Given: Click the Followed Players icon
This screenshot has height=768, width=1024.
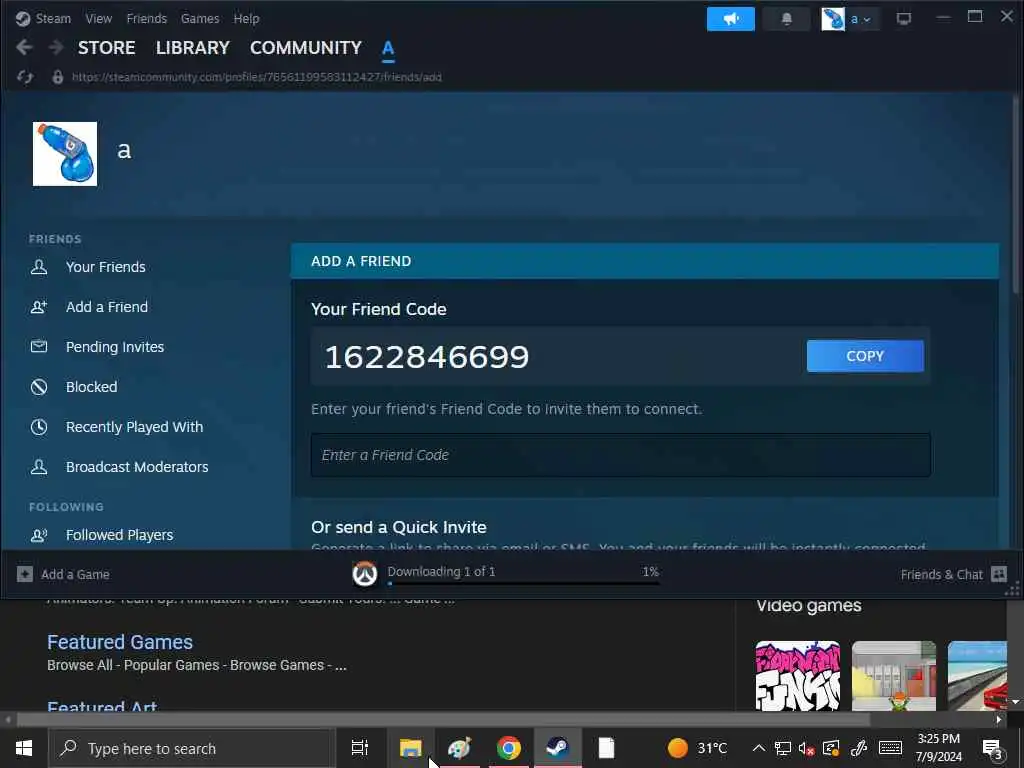Looking at the screenshot, I should point(39,535).
